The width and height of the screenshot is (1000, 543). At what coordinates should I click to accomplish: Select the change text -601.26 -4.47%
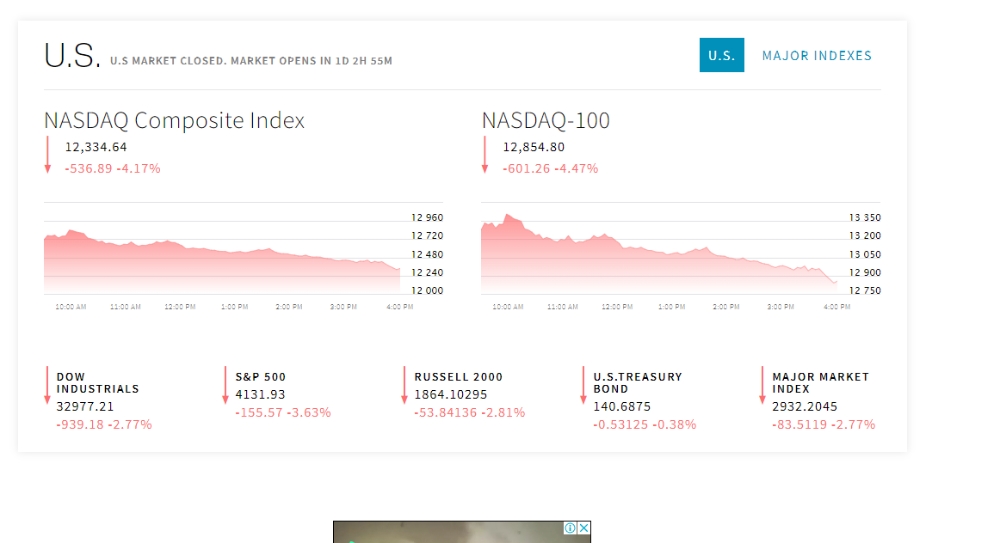550,168
